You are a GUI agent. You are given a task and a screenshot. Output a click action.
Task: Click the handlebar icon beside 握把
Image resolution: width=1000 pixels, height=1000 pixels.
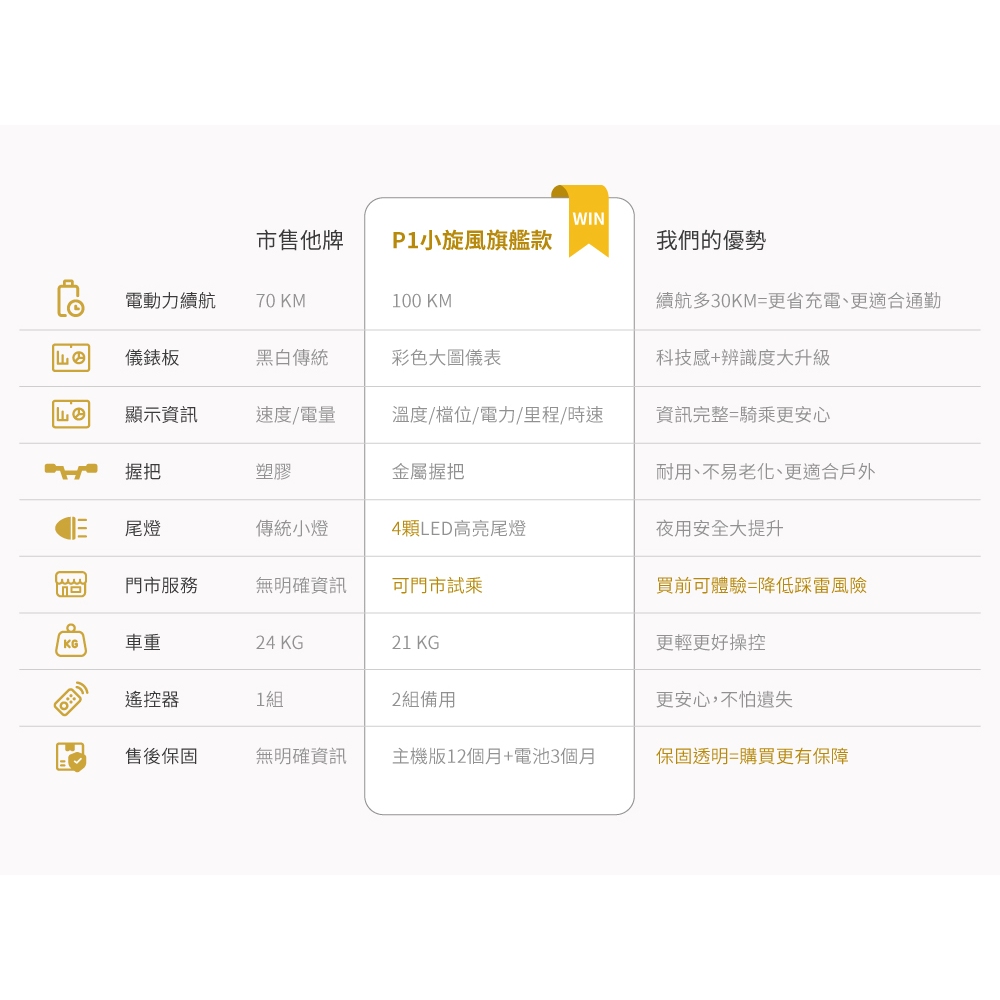point(71,471)
